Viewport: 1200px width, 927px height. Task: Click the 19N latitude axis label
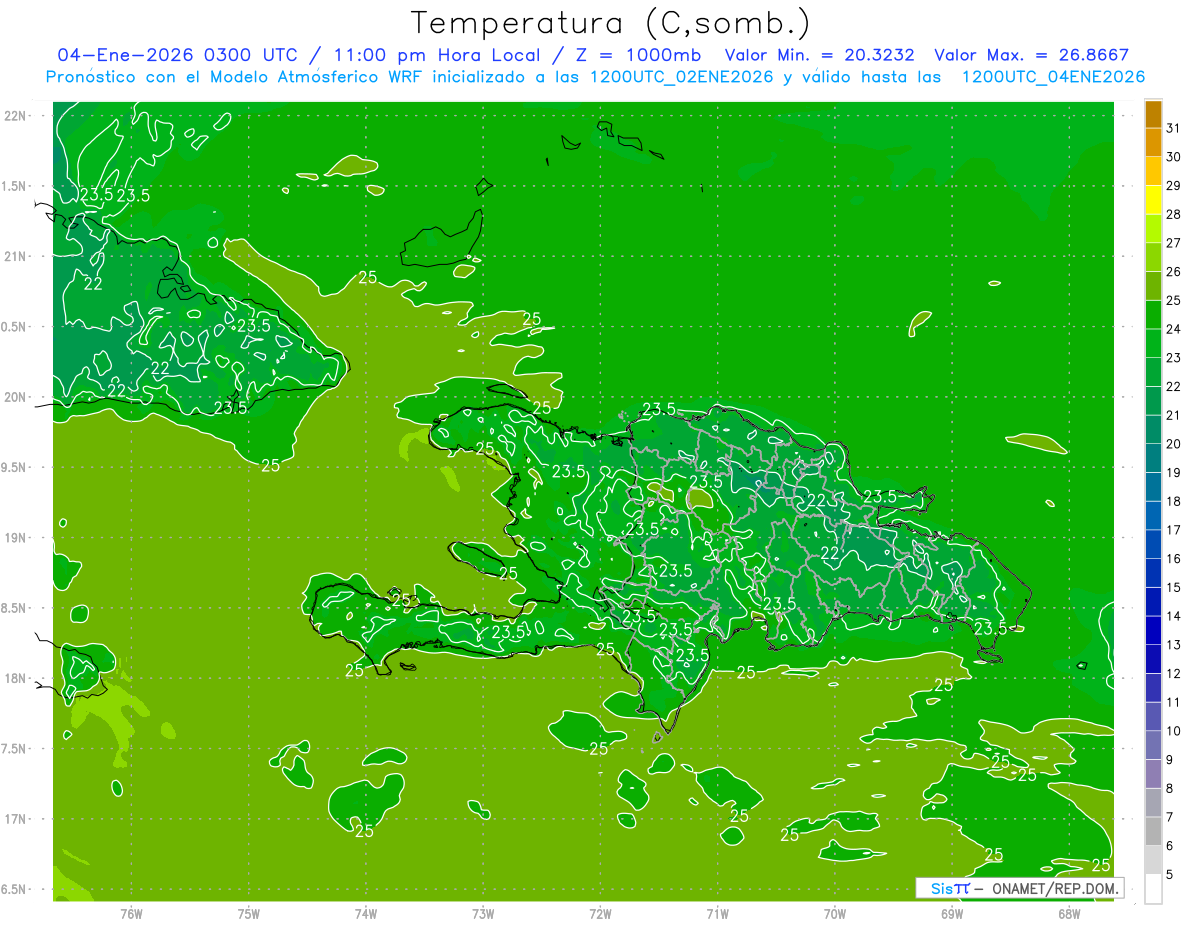point(15,538)
